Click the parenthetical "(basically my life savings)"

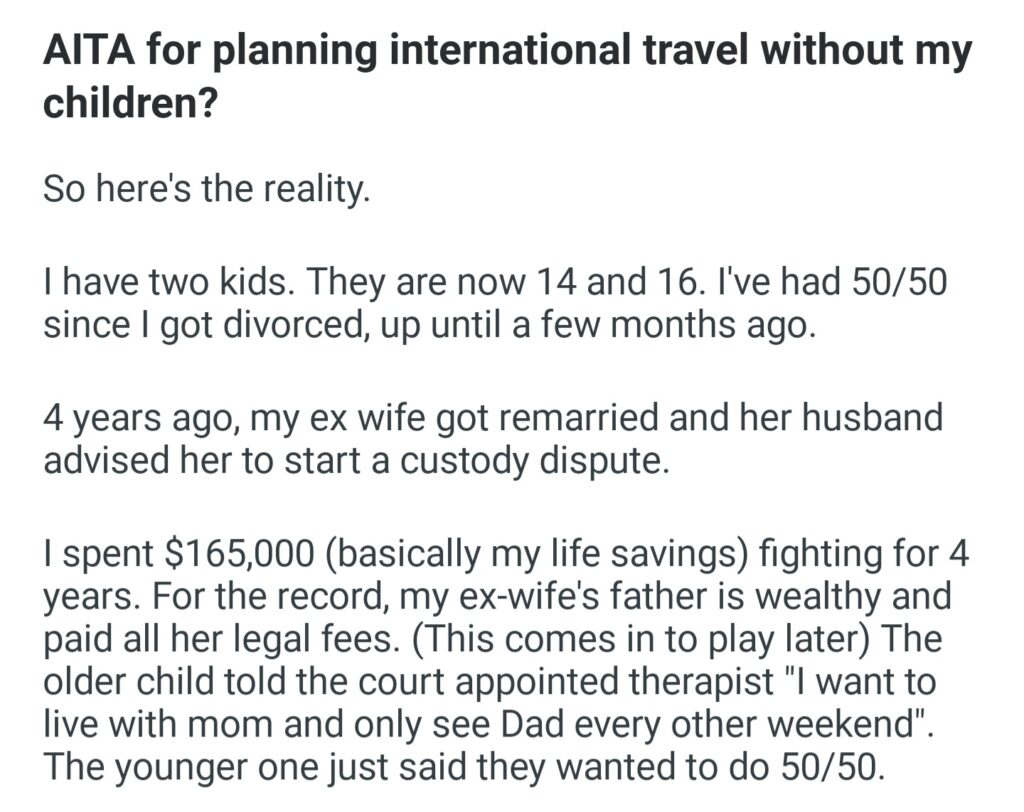coord(526,553)
